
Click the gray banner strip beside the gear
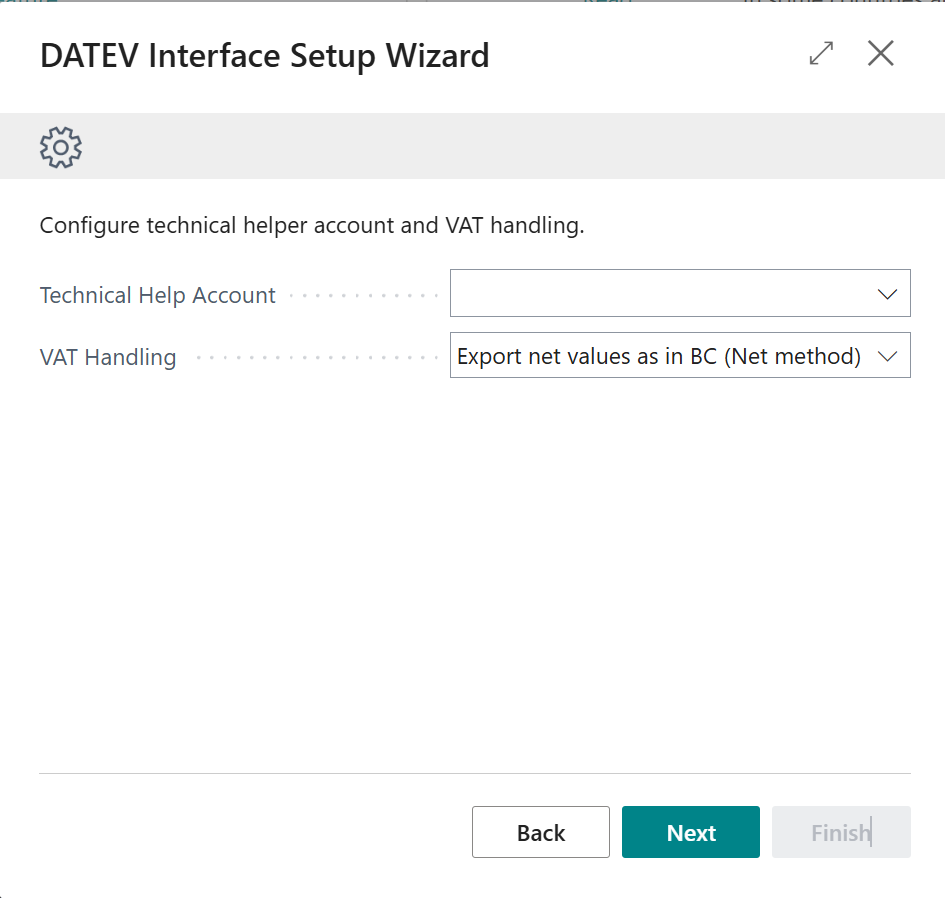point(500,147)
